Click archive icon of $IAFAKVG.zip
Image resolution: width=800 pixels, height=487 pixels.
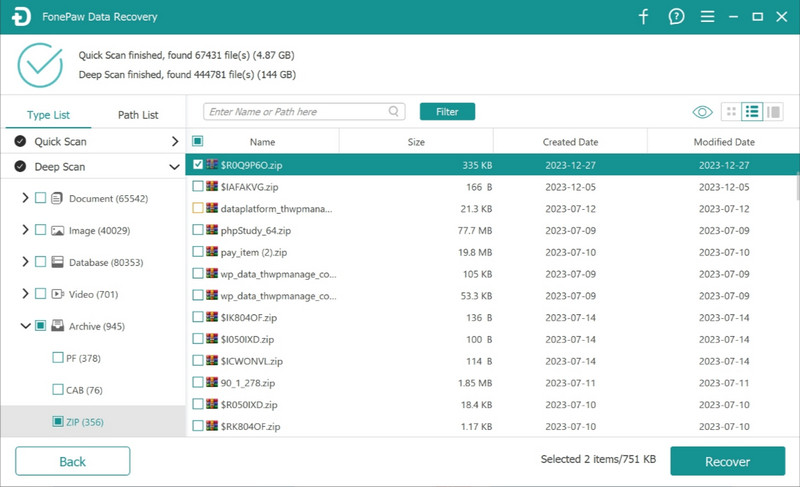212,187
